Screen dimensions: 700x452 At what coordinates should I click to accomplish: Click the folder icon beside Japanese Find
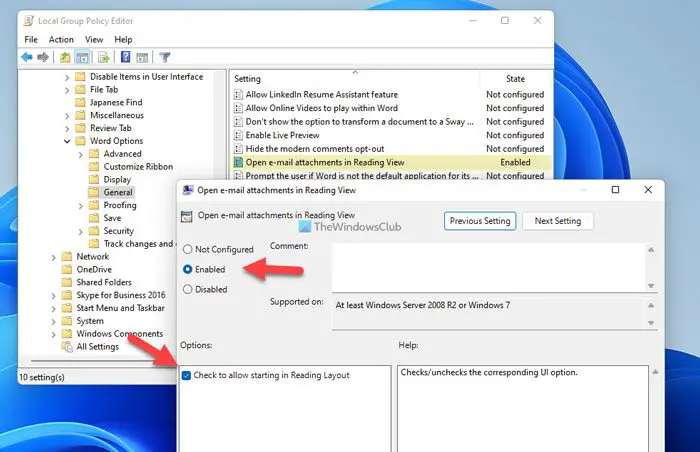80,102
